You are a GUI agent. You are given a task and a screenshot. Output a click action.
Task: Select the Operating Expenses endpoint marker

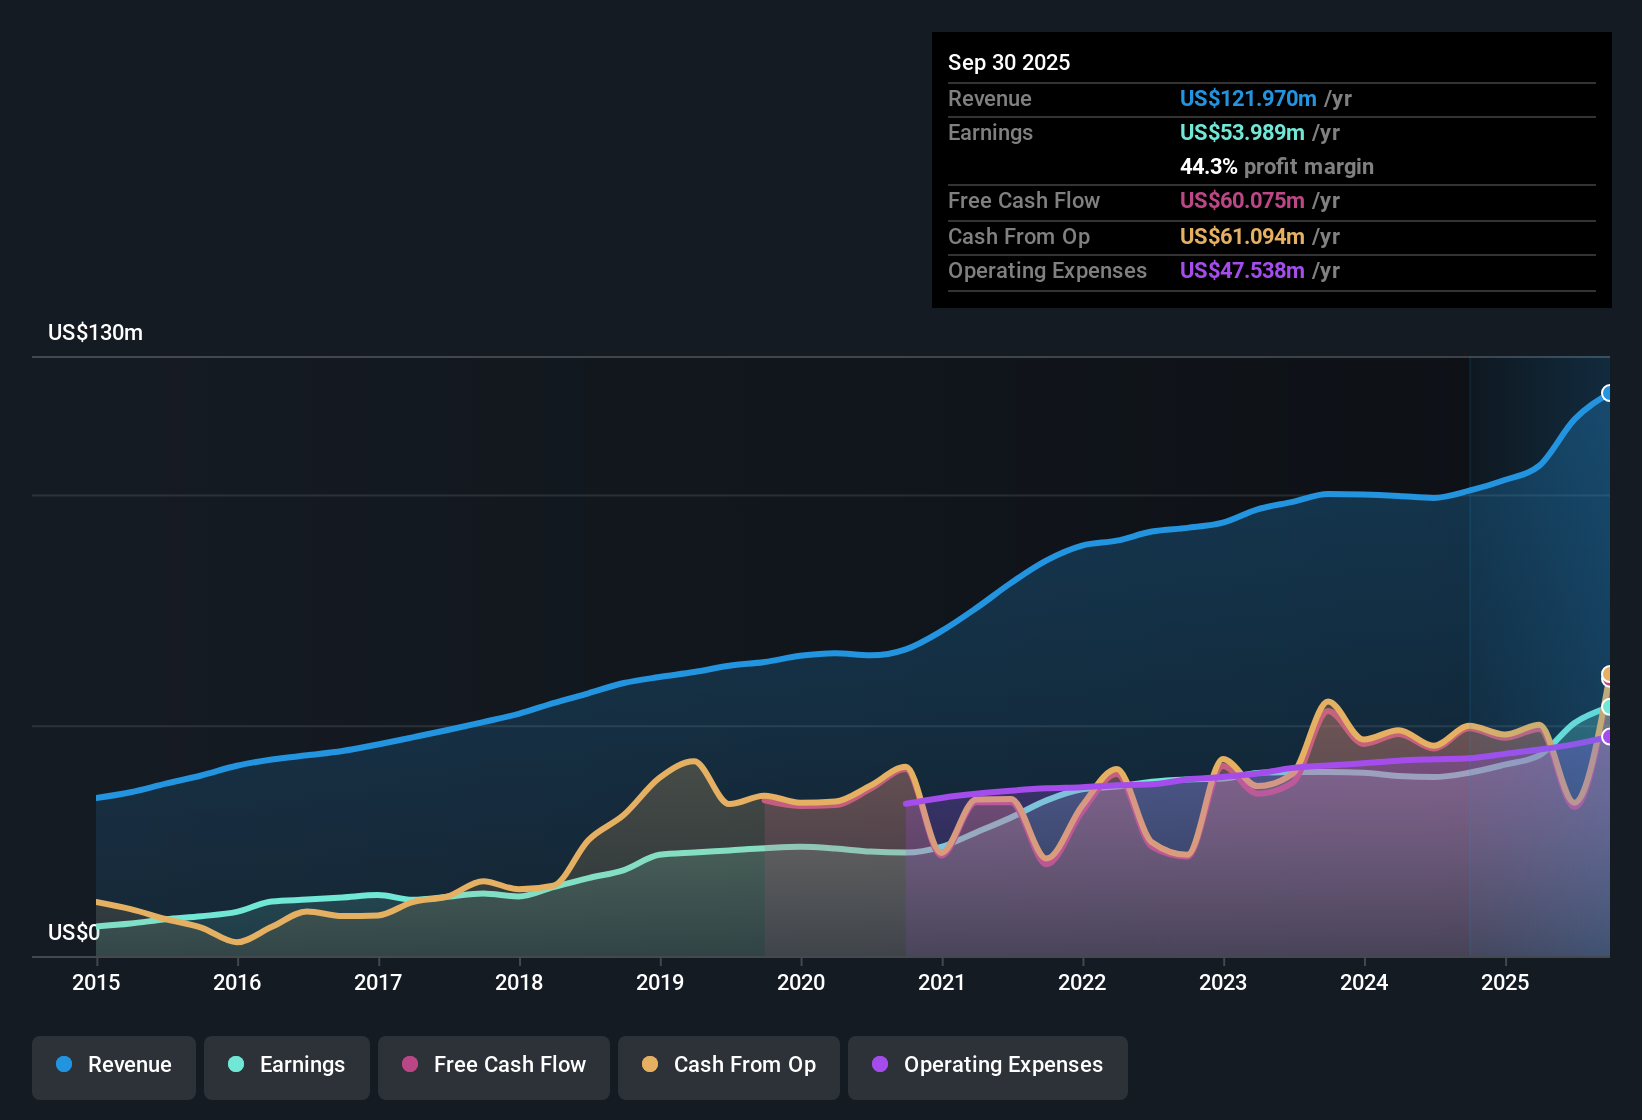click(x=1608, y=736)
